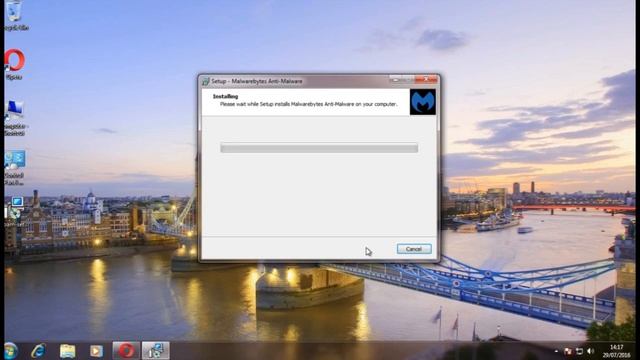This screenshot has height=360, width=640.
Task: Open Windows Explorer from the taskbar
Action: click(67, 351)
